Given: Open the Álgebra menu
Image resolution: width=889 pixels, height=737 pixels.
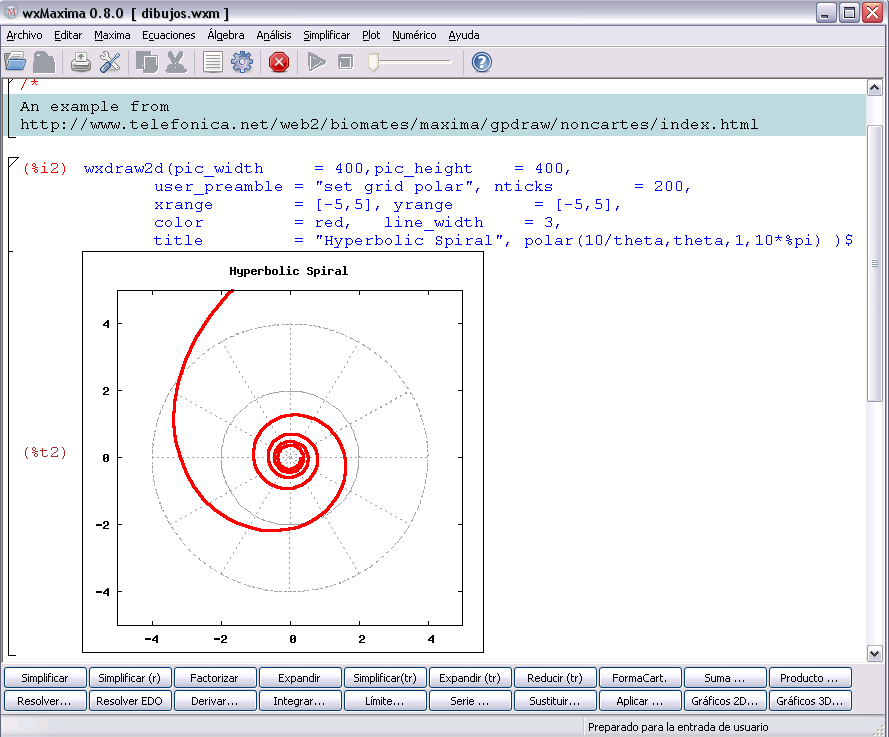Looking at the screenshot, I should [226, 35].
